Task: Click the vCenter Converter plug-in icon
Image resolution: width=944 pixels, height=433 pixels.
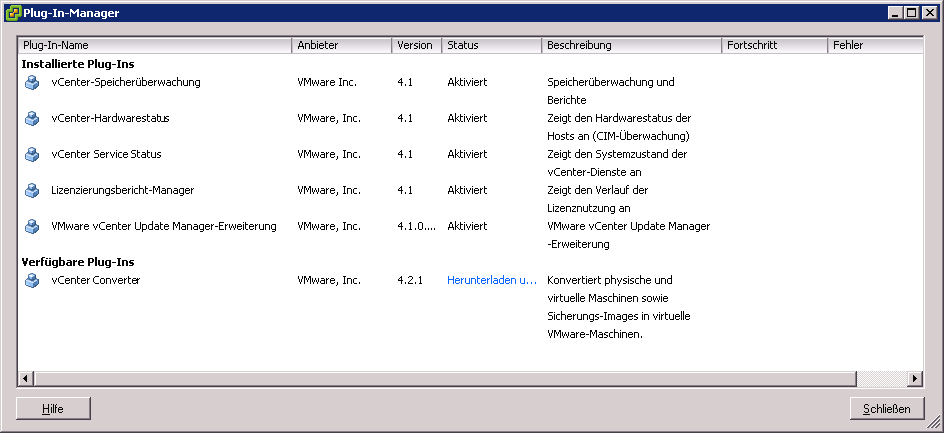Action: point(32,281)
